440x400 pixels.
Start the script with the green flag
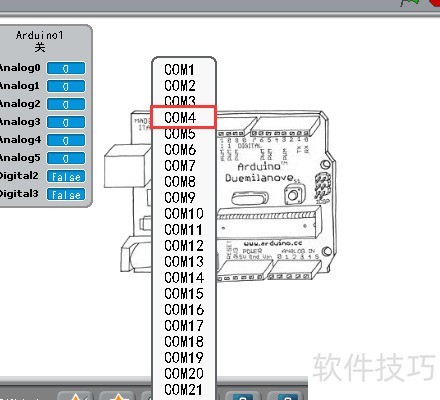[x=409, y=3]
